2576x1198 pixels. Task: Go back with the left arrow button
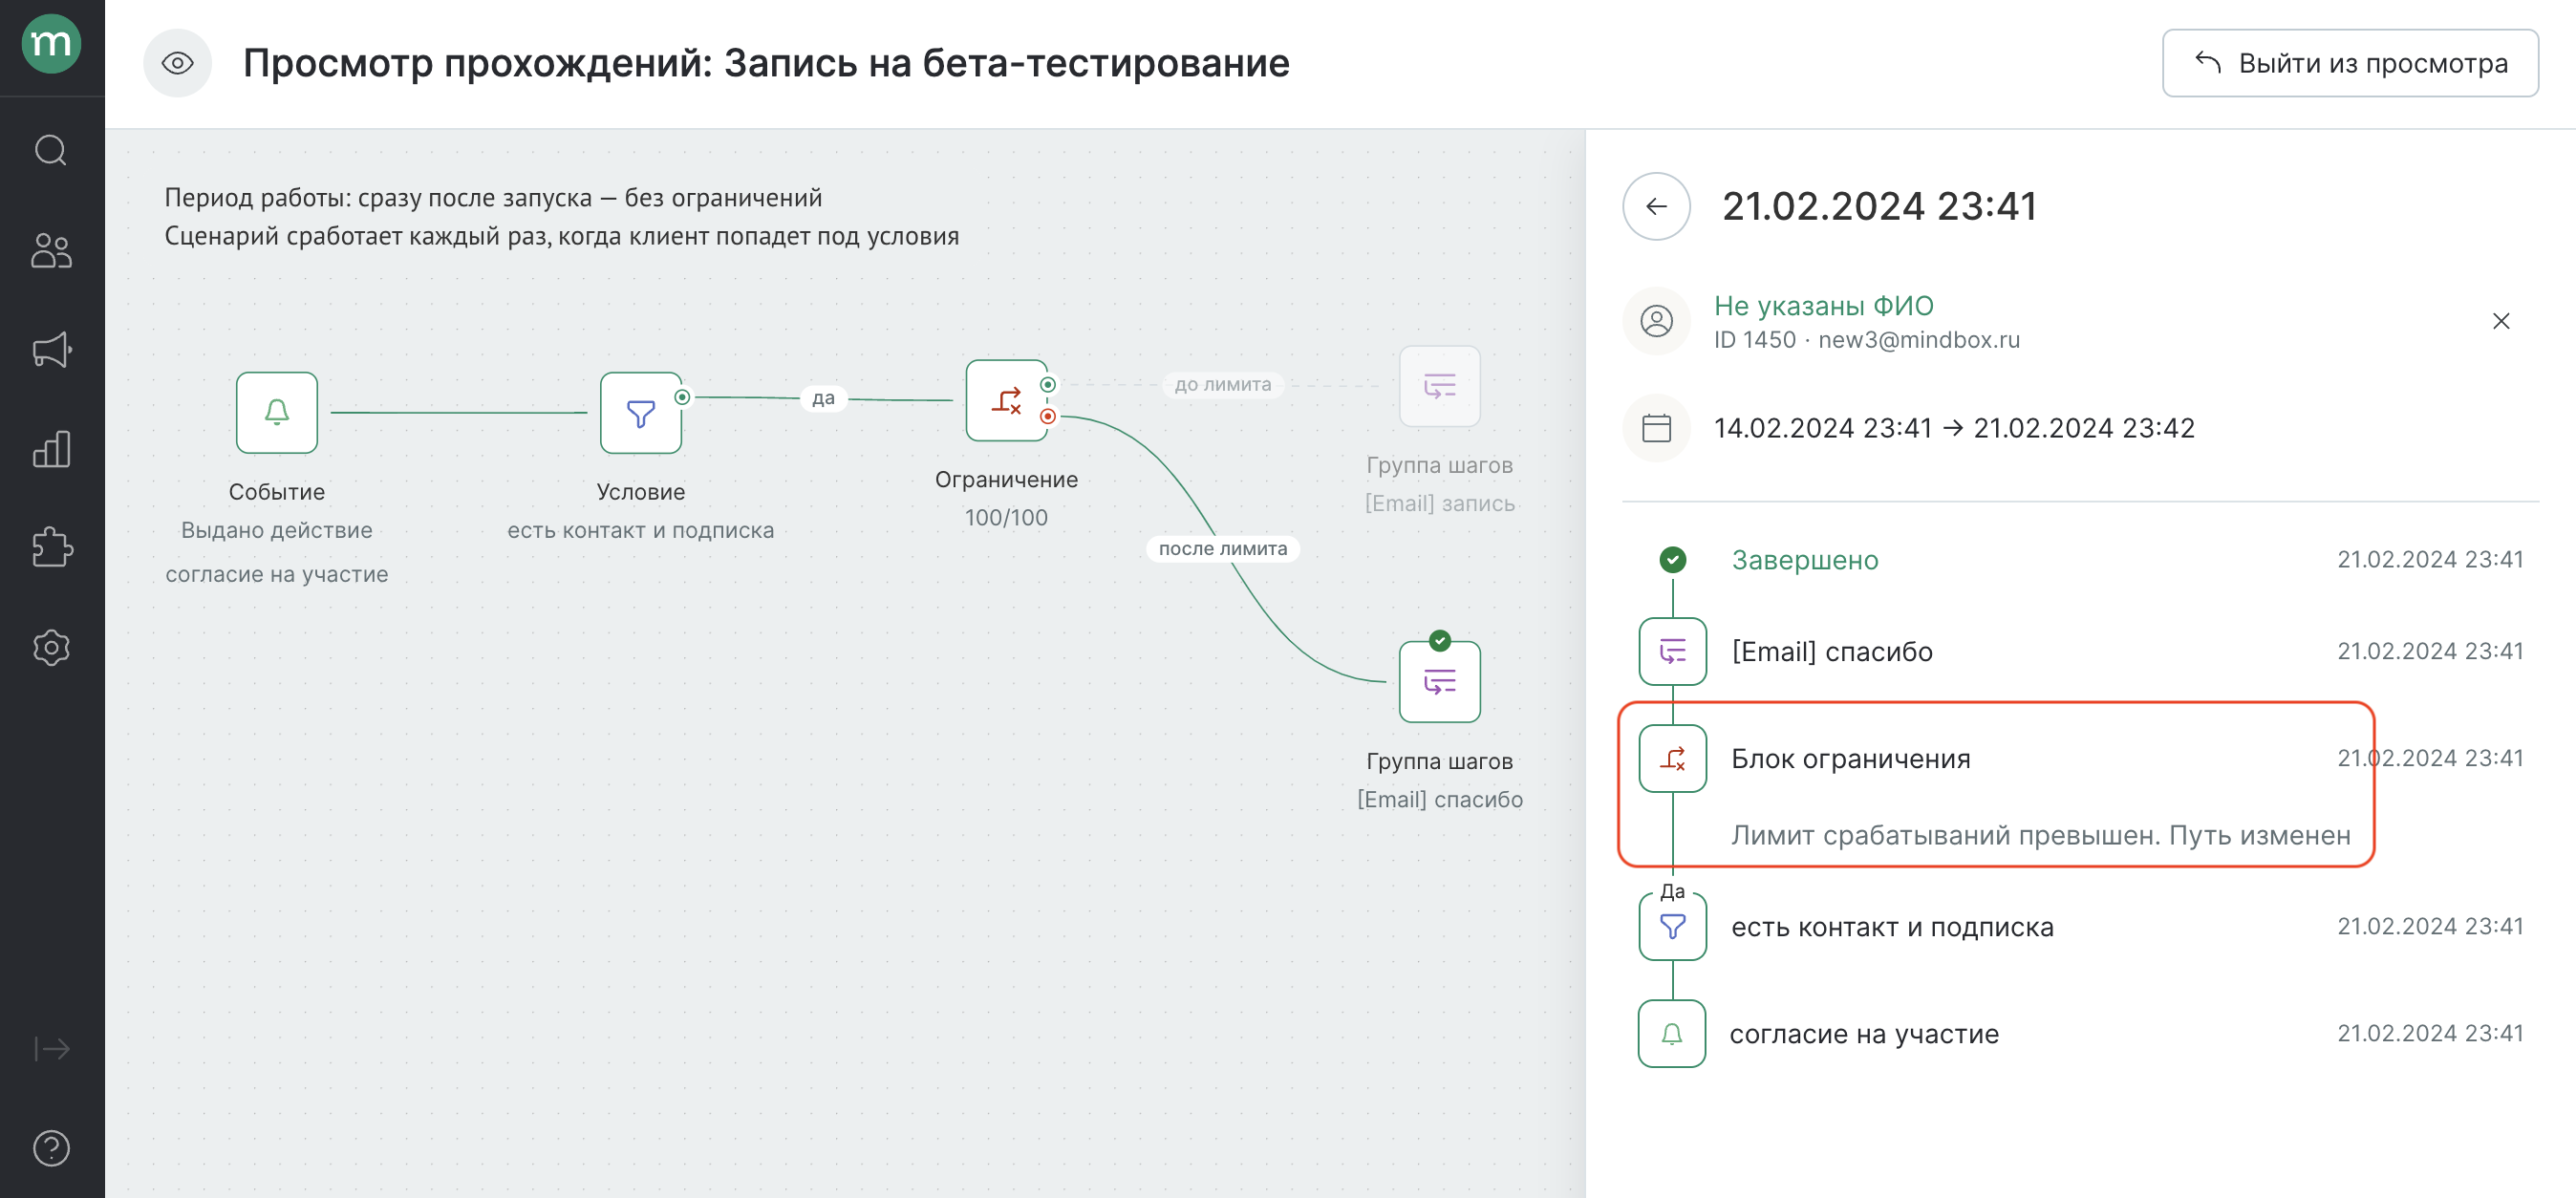(1656, 206)
